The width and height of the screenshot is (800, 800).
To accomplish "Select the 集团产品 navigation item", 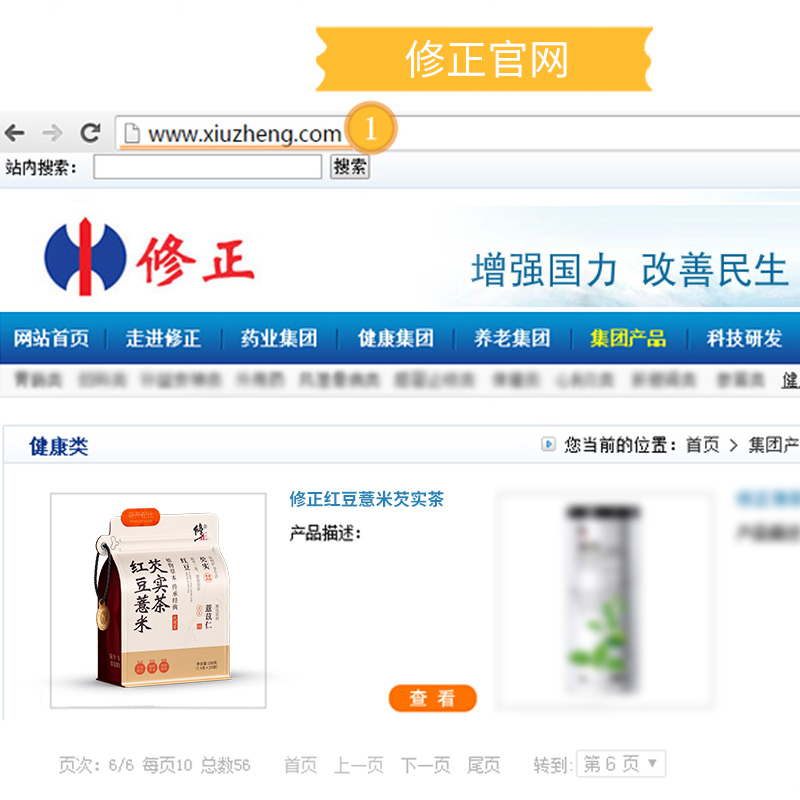I will point(629,338).
